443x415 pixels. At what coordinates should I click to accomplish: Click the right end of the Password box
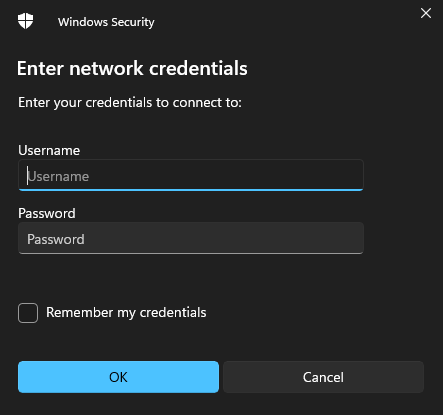pos(353,238)
